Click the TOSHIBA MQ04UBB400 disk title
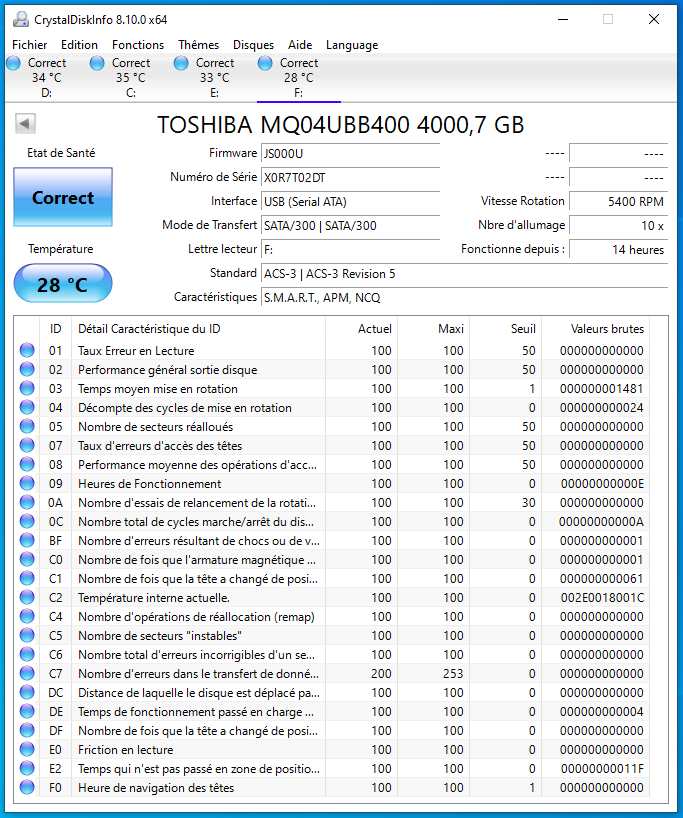Screen dimensions: 683x818 tap(341, 125)
